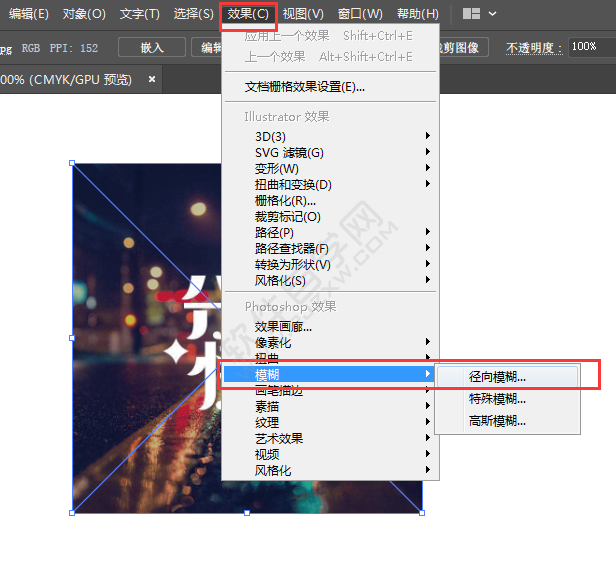Open the 文字(T) menu
The width and height of the screenshot is (616, 582).
(139, 14)
